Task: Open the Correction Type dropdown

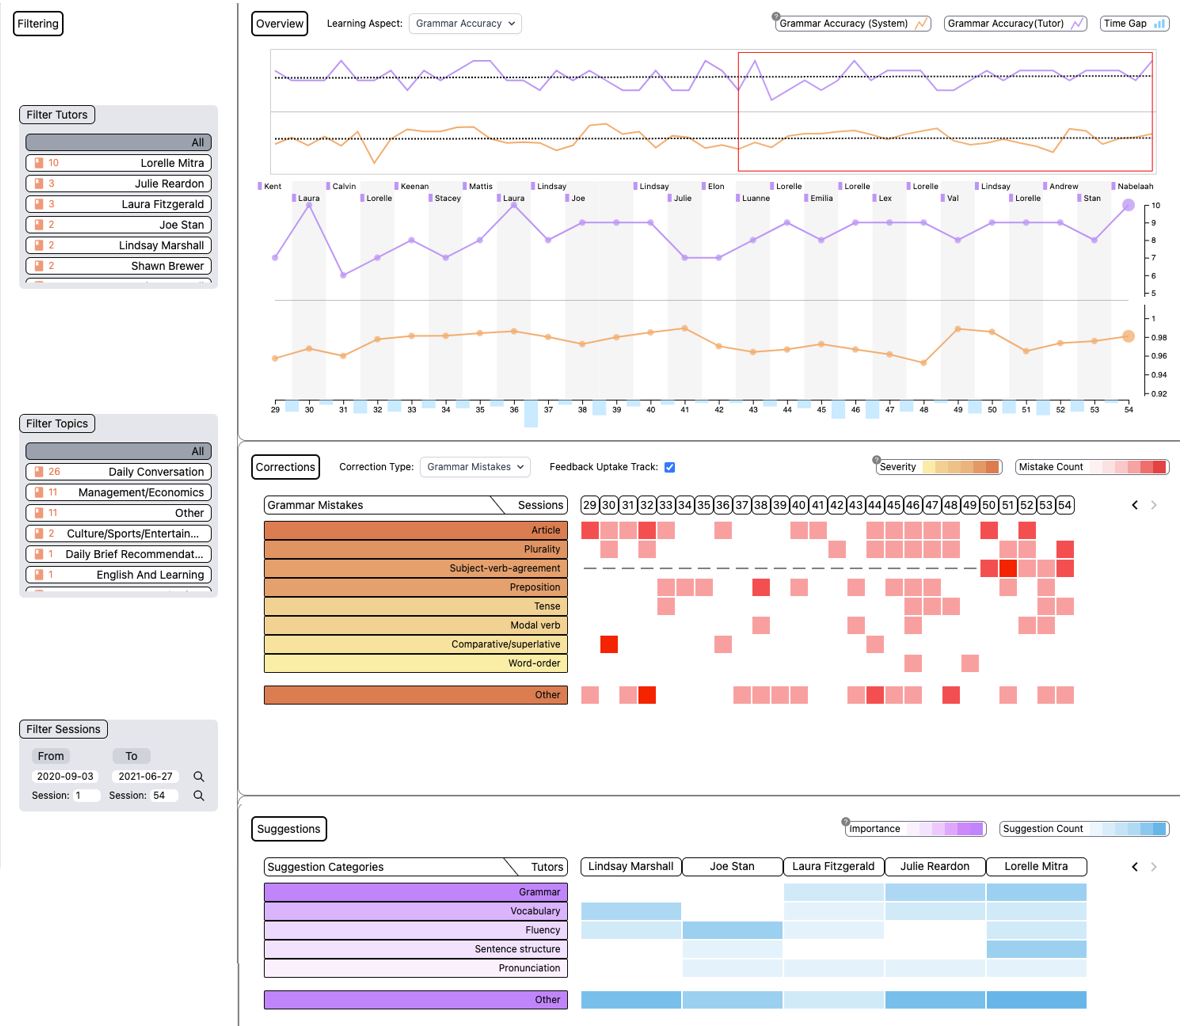Action: tap(475, 467)
